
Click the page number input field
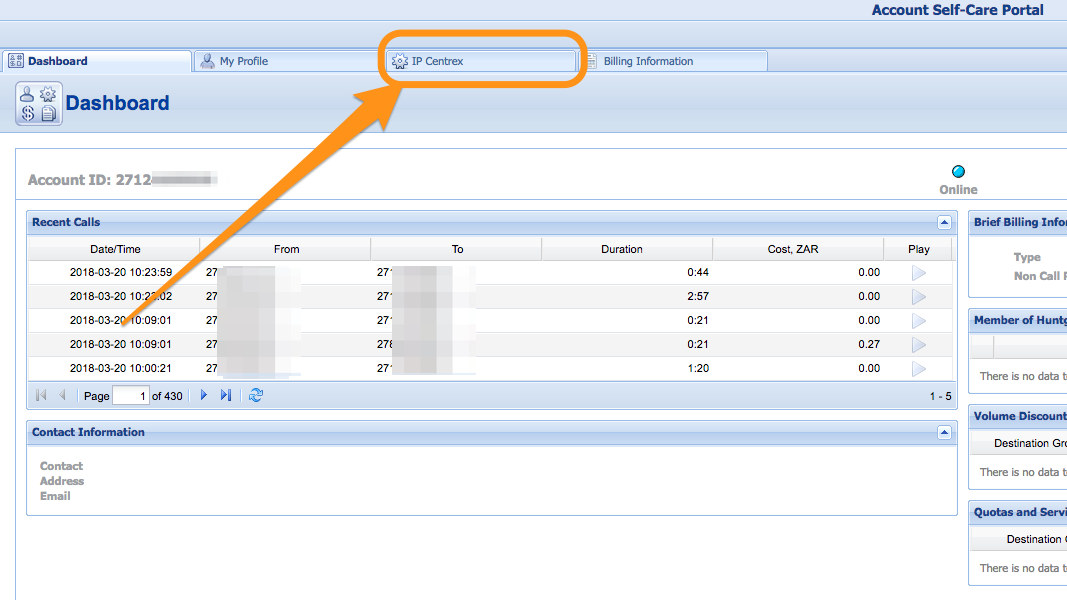pos(131,396)
